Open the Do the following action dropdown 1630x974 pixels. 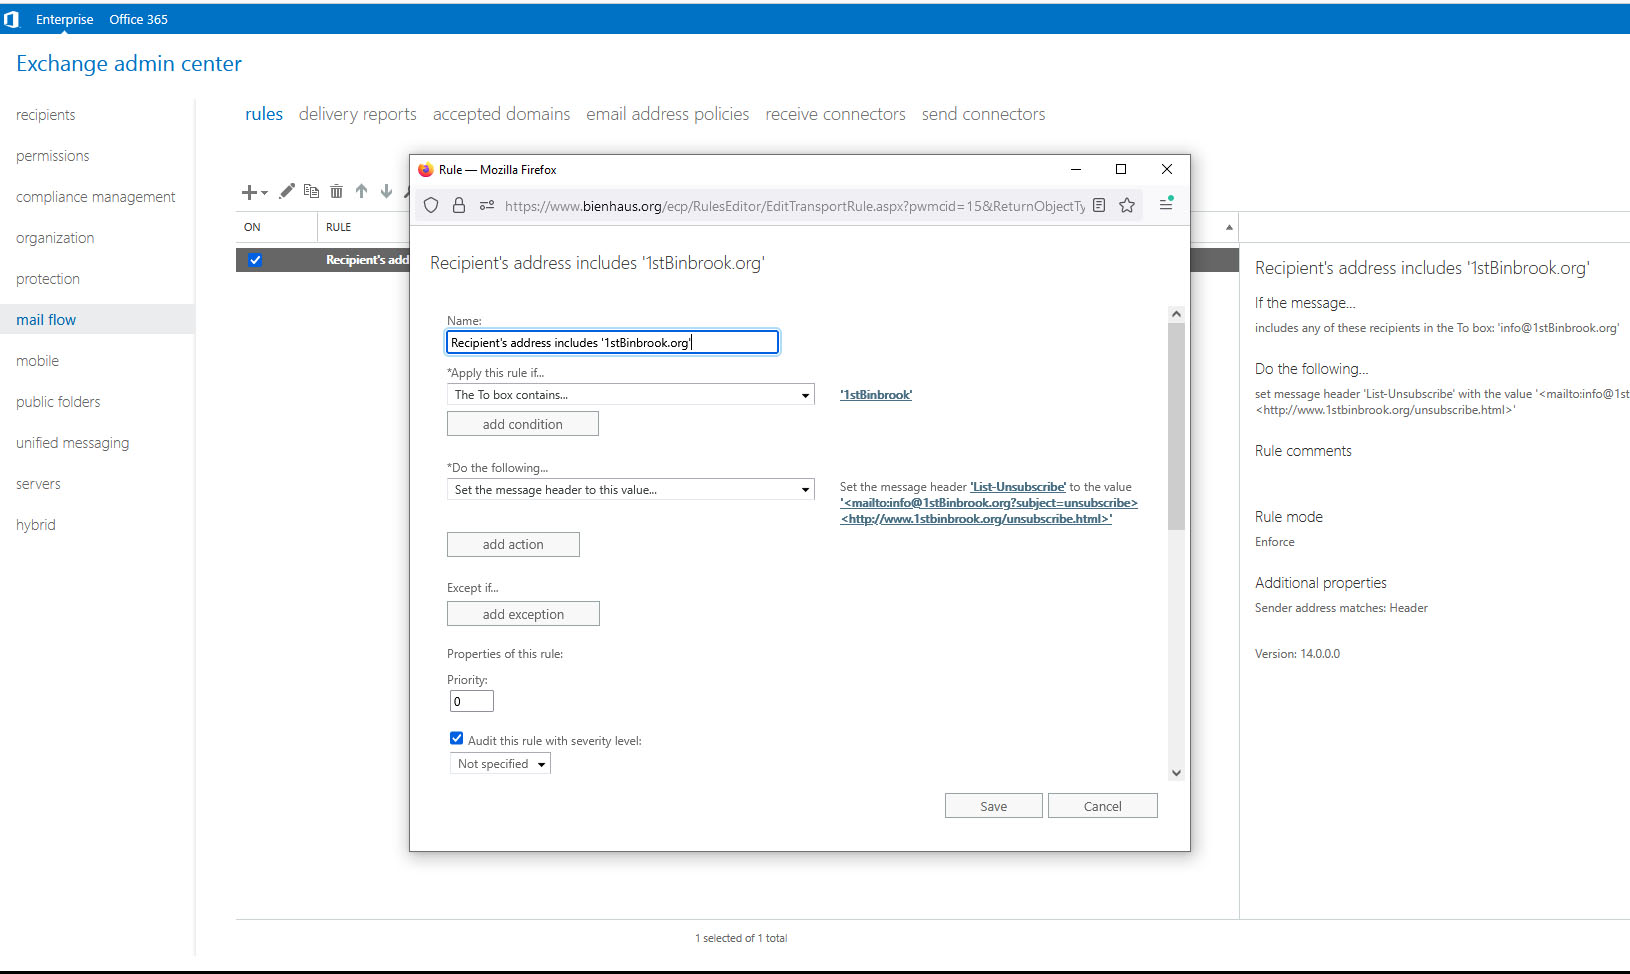point(630,490)
